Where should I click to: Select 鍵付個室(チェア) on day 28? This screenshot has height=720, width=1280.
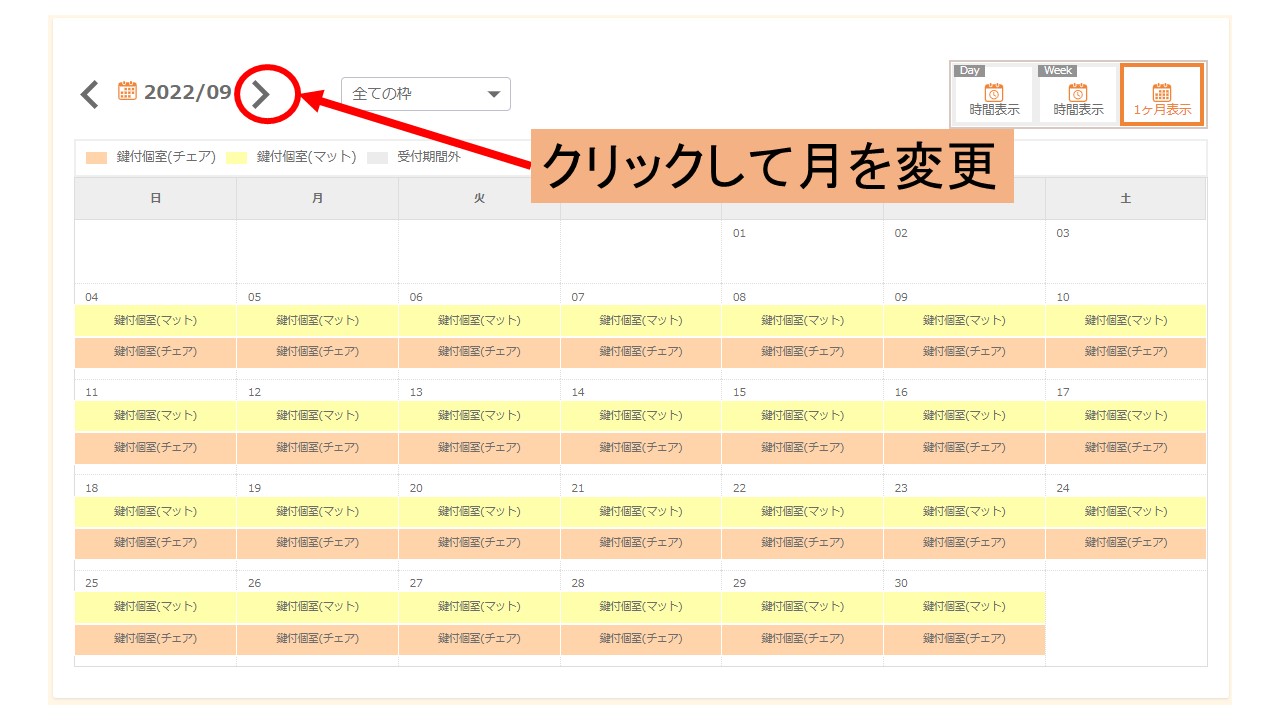pos(641,639)
